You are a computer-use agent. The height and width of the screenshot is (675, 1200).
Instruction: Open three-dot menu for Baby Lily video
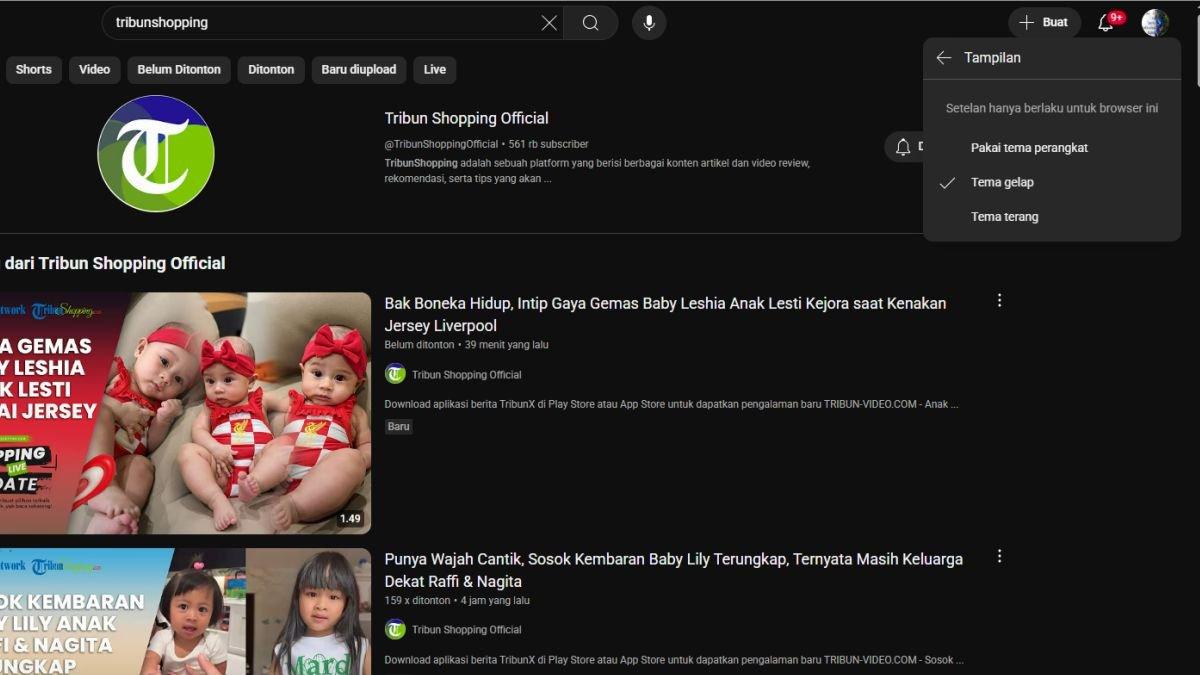point(999,557)
